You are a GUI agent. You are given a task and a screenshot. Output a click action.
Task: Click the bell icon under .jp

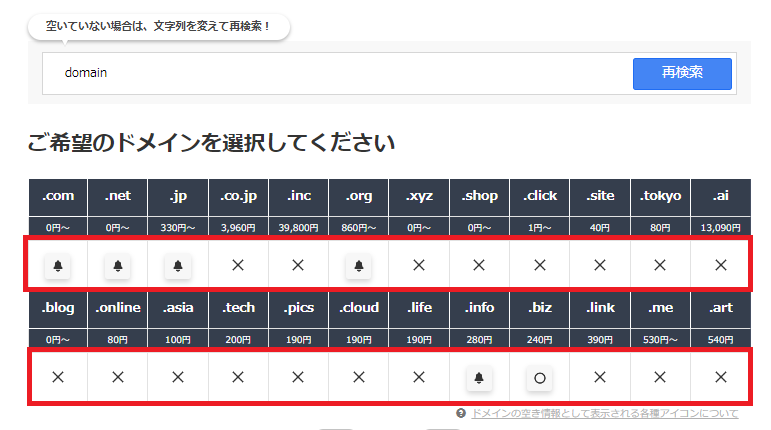(x=178, y=265)
